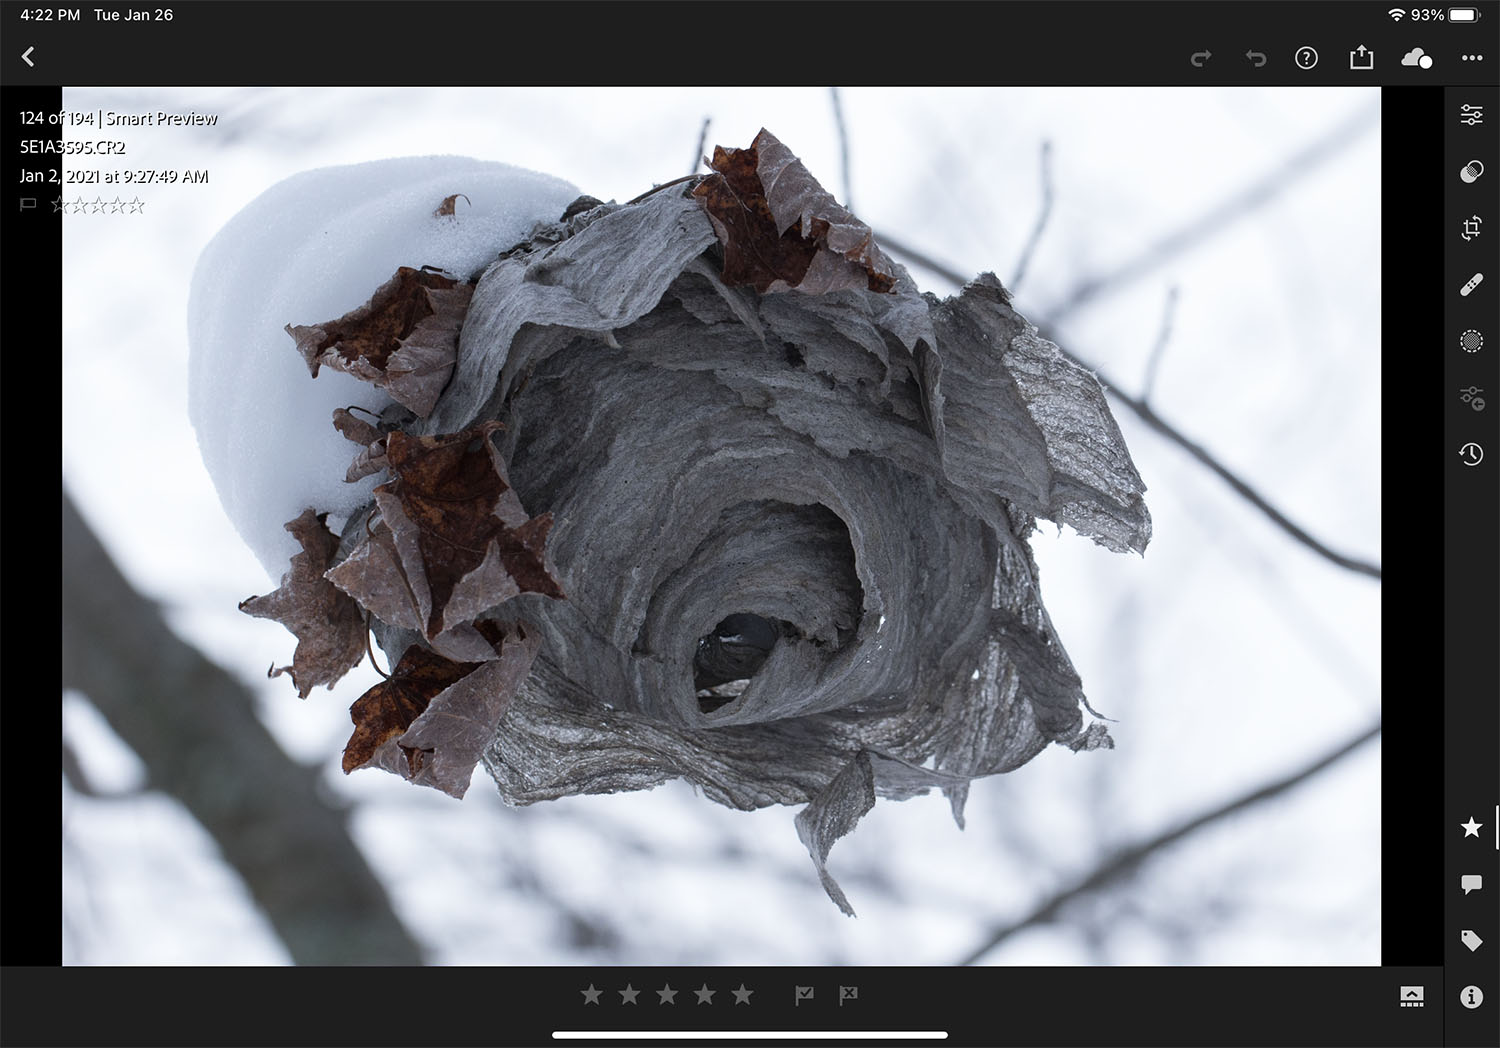This screenshot has height=1048, width=1500.
Task: Give the photo a one-star rating
Action: 592,994
